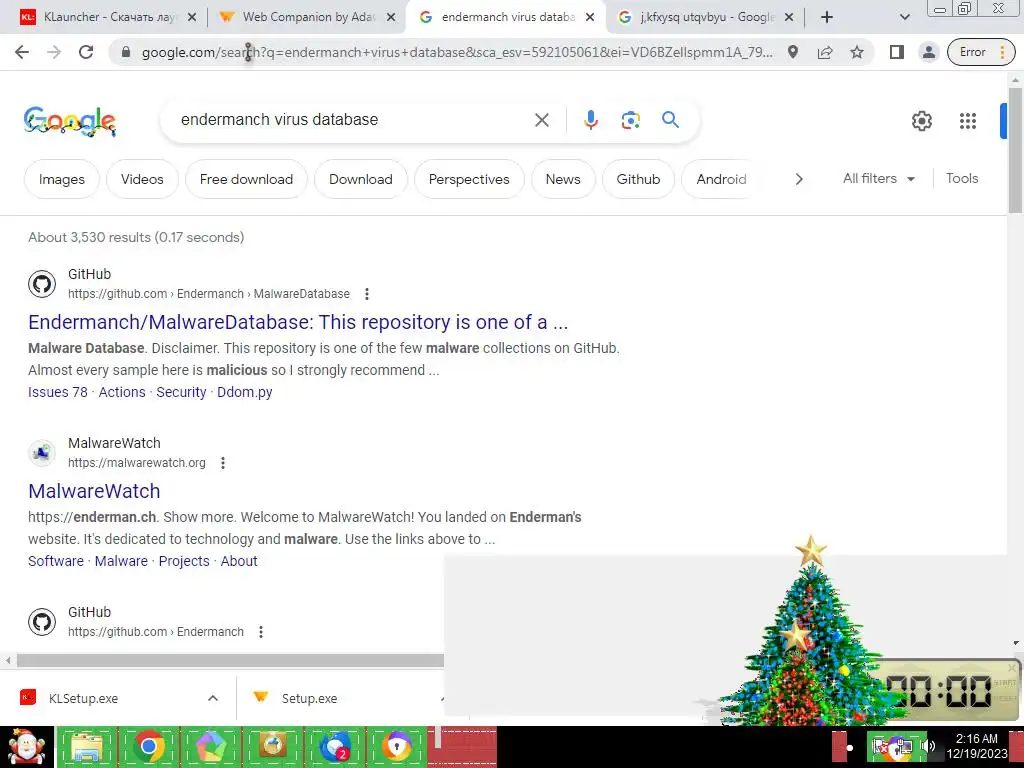Screen dimensions: 1024x768
Task: Share this page via address bar icon
Action: pyautogui.click(x=825, y=52)
